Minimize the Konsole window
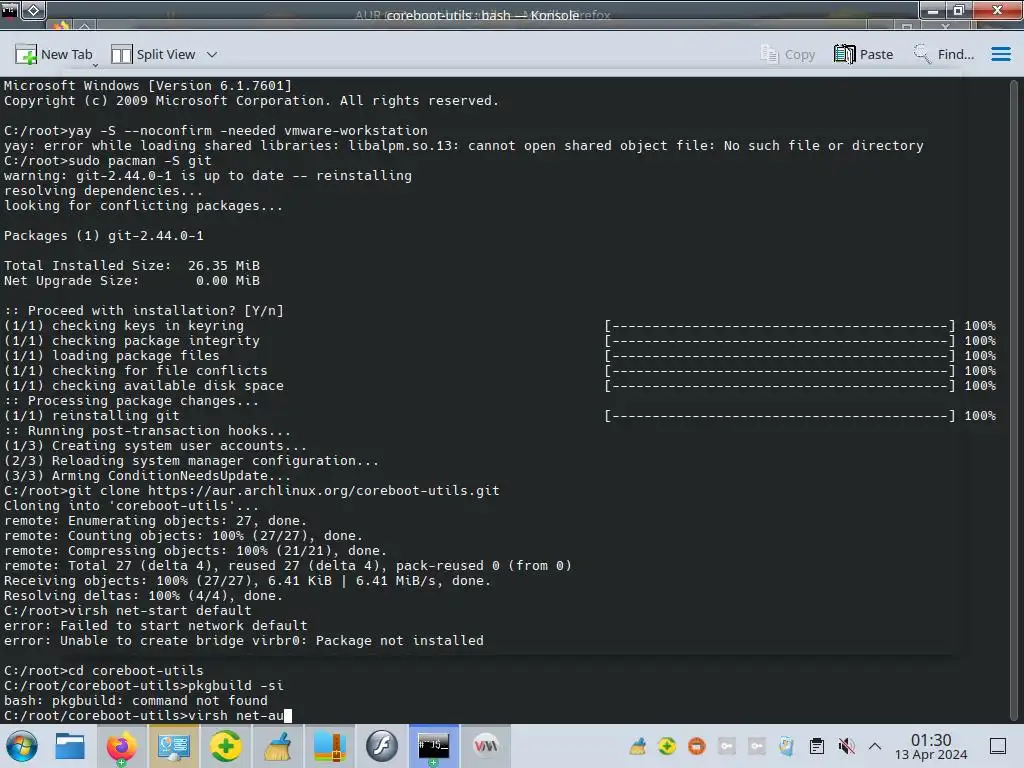 933,10
